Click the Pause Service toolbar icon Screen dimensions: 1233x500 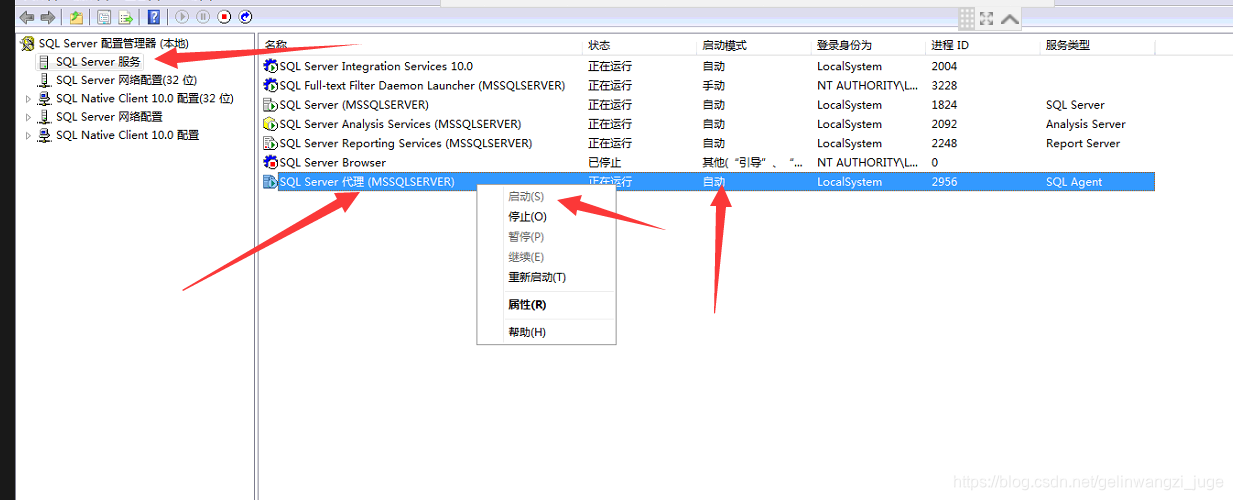[x=203, y=17]
